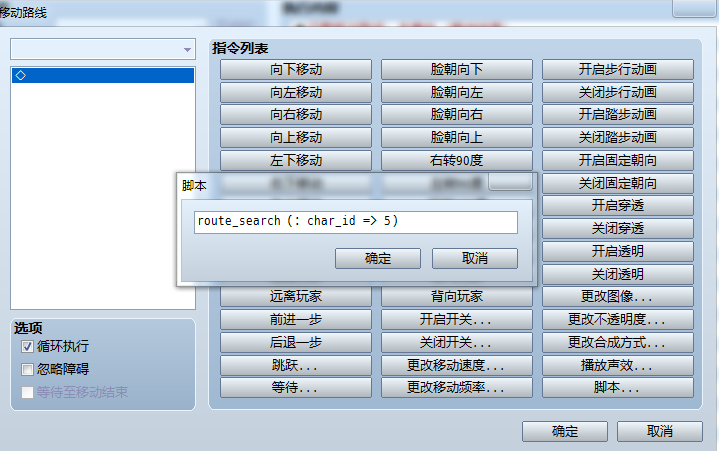Image resolution: width=719 pixels, height=451 pixels.
Task: Add the 背向玩家 command
Action: tap(457, 297)
